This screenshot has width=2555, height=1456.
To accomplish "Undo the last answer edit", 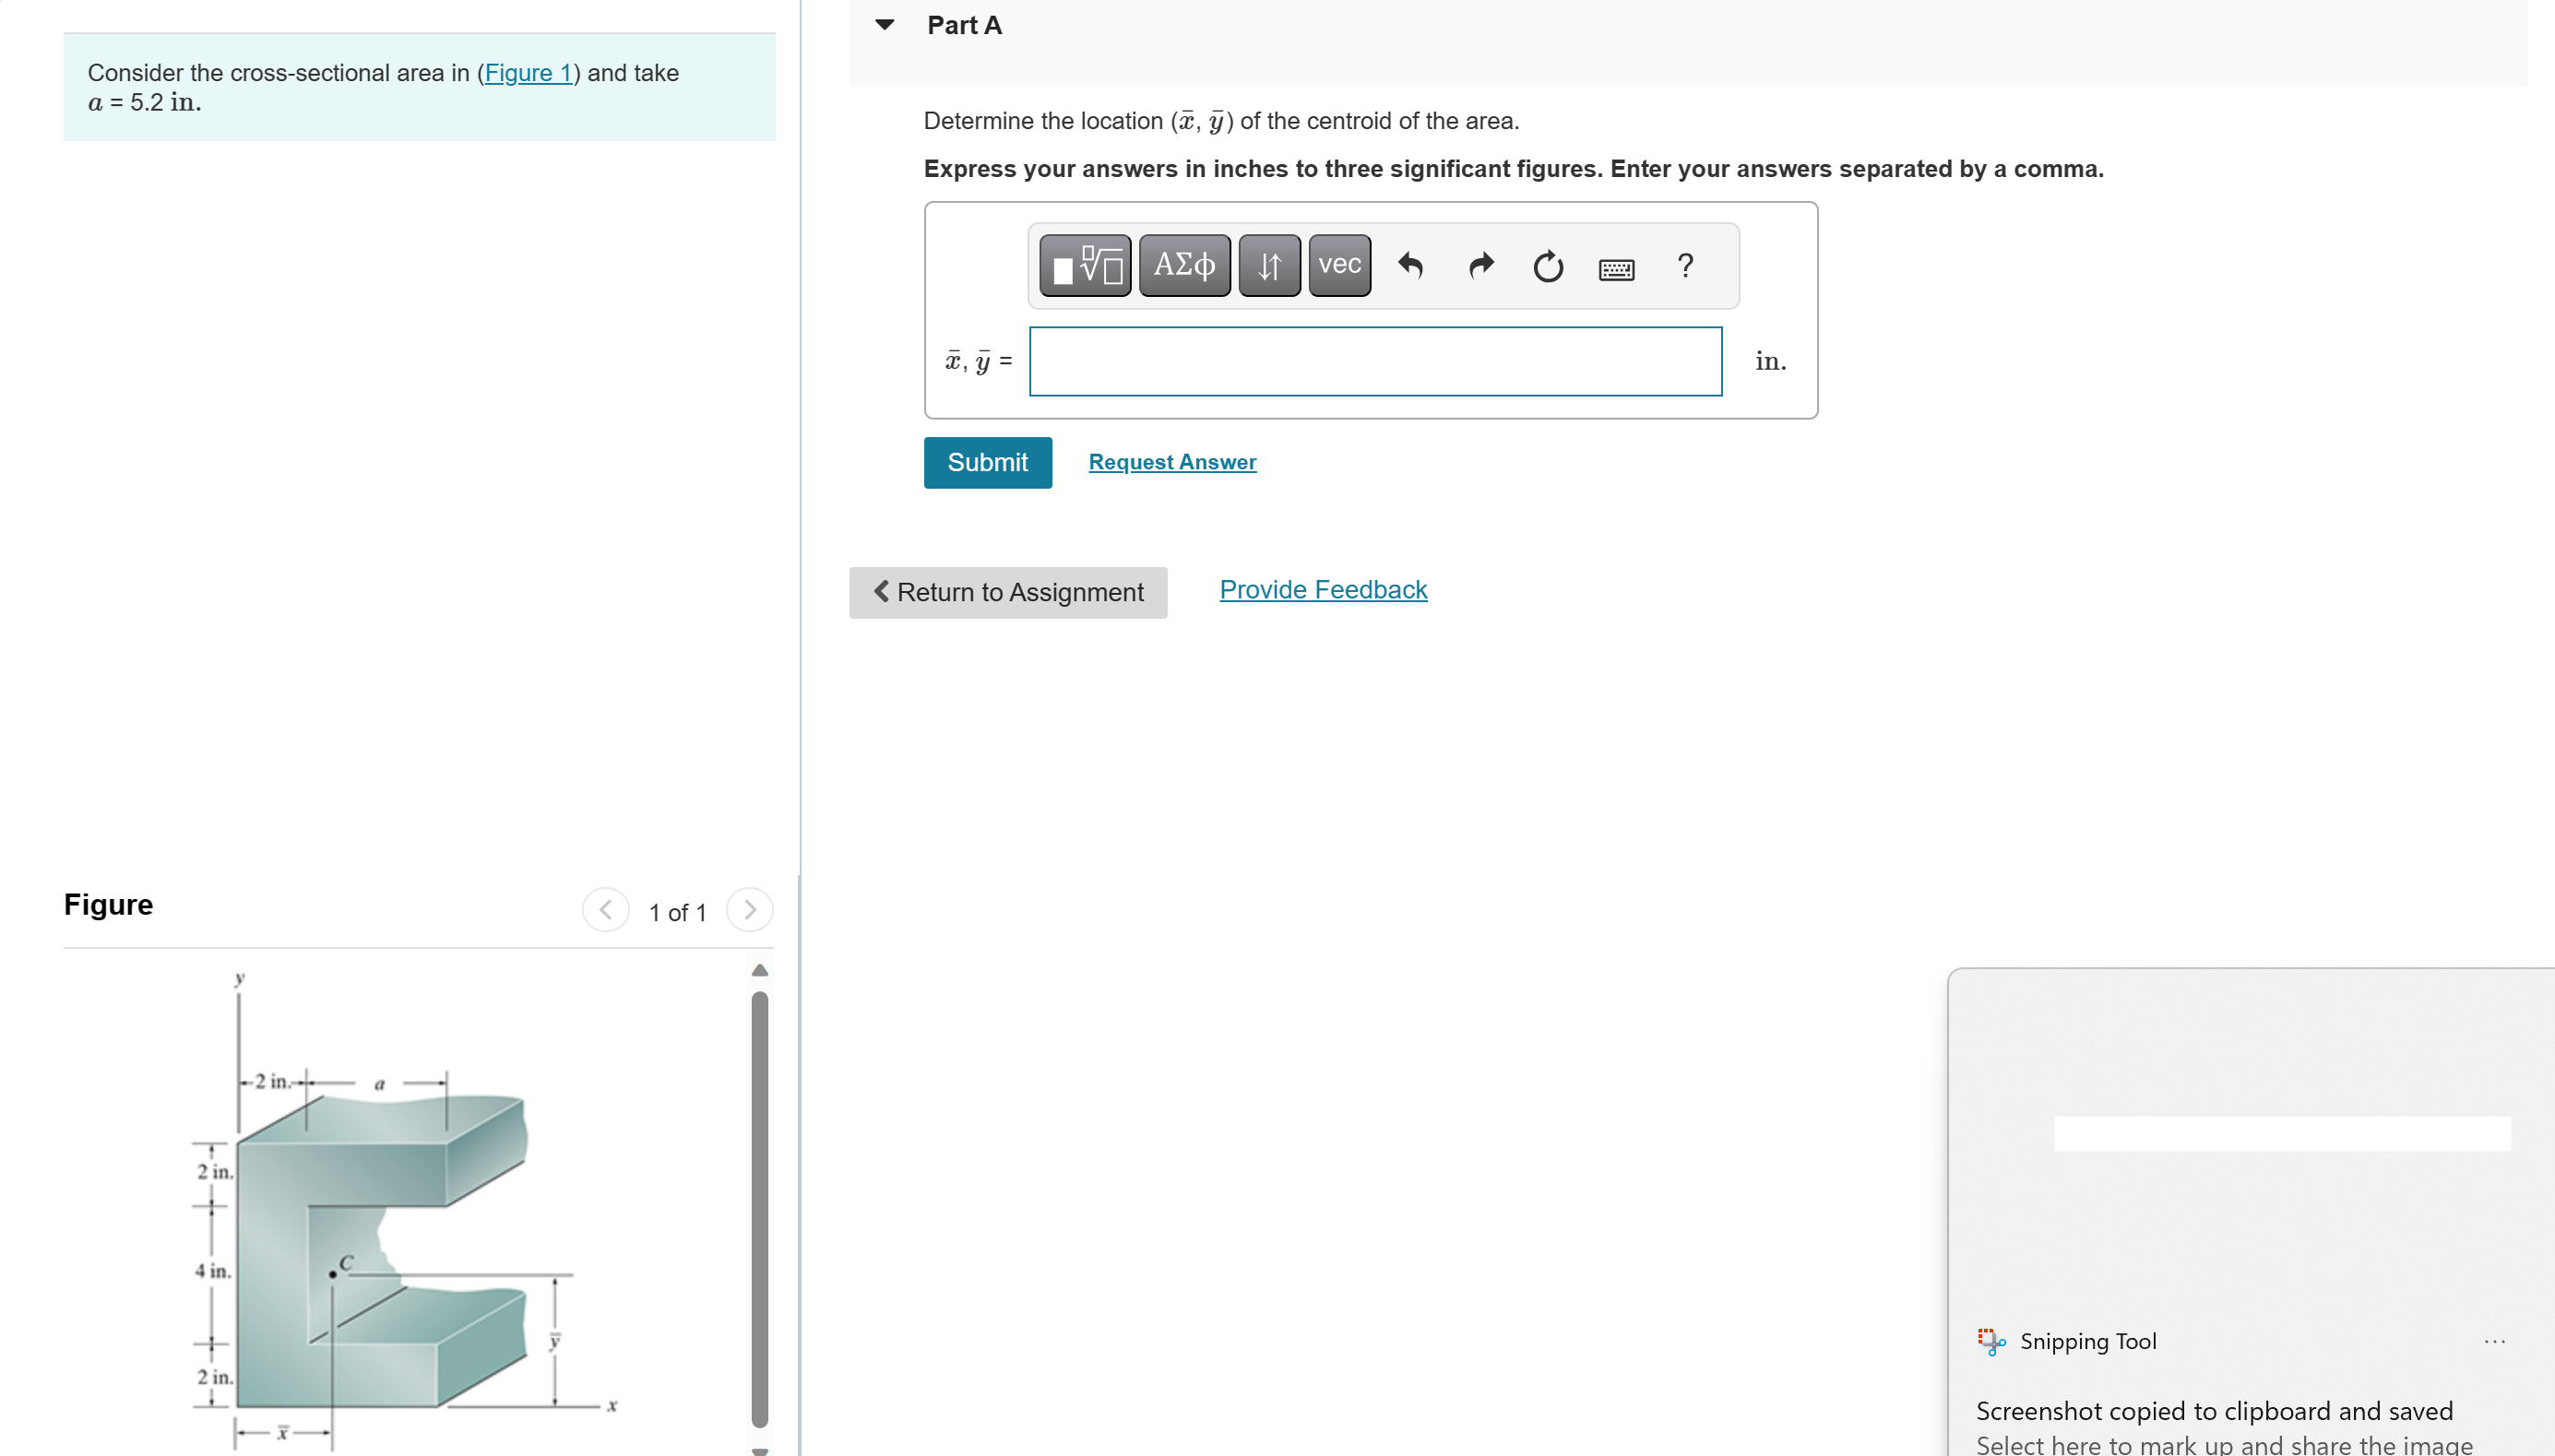I will (1412, 265).
